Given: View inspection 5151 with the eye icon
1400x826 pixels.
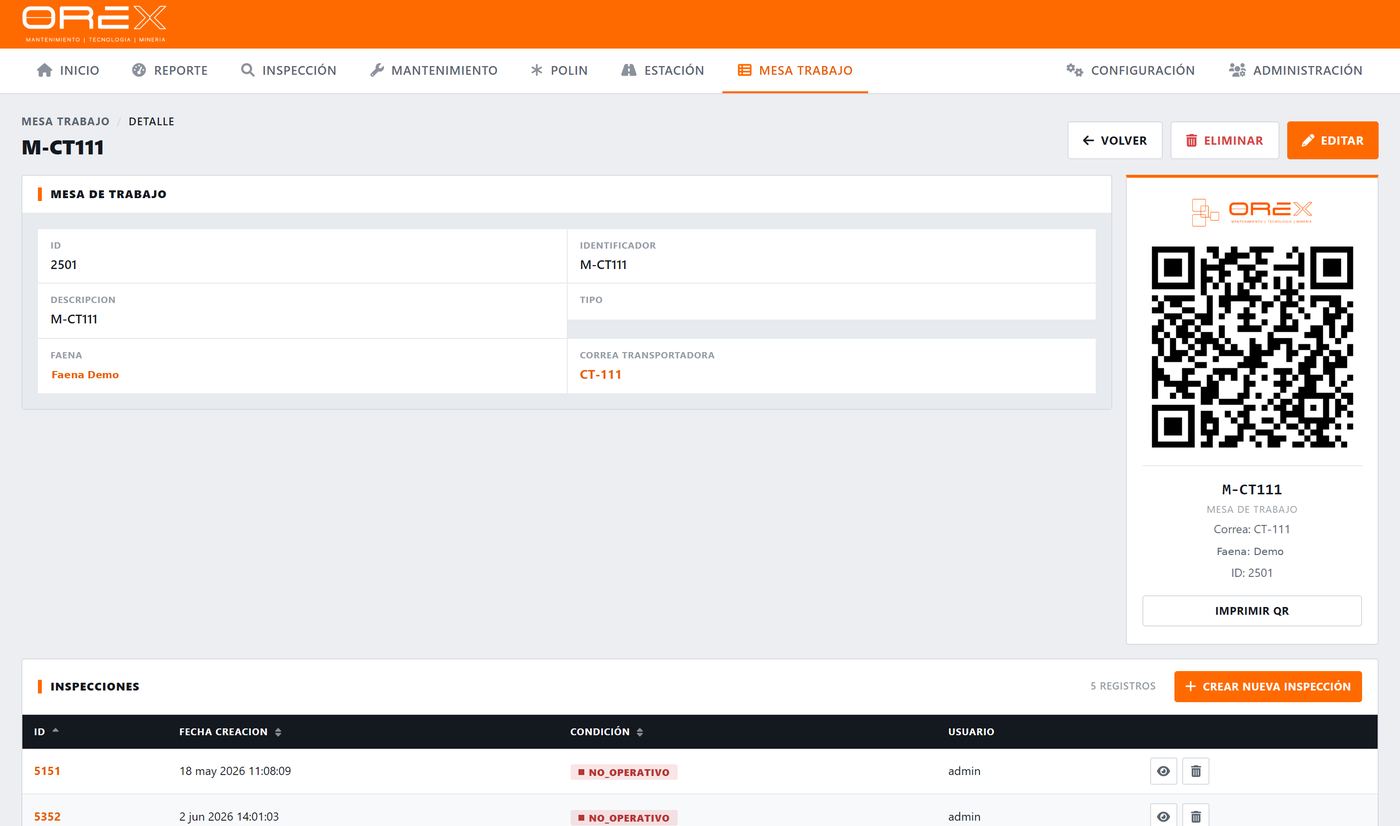Looking at the screenshot, I should click(1163, 771).
